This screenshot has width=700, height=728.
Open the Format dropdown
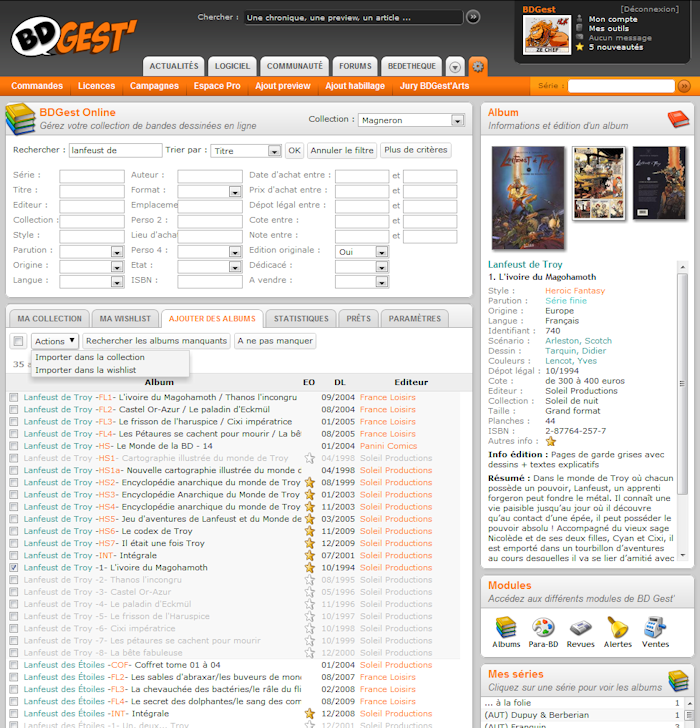tap(209, 191)
